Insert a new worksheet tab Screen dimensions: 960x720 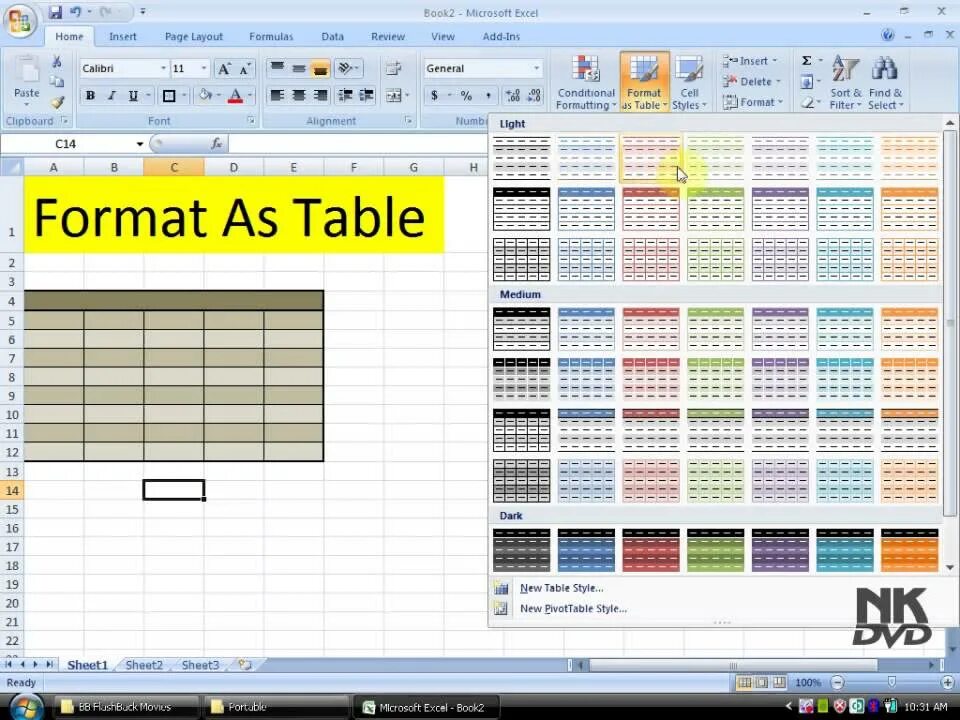[245, 665]
